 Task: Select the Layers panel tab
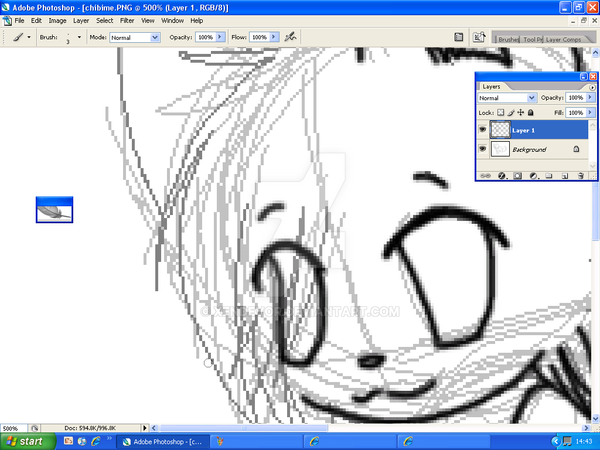491,86
